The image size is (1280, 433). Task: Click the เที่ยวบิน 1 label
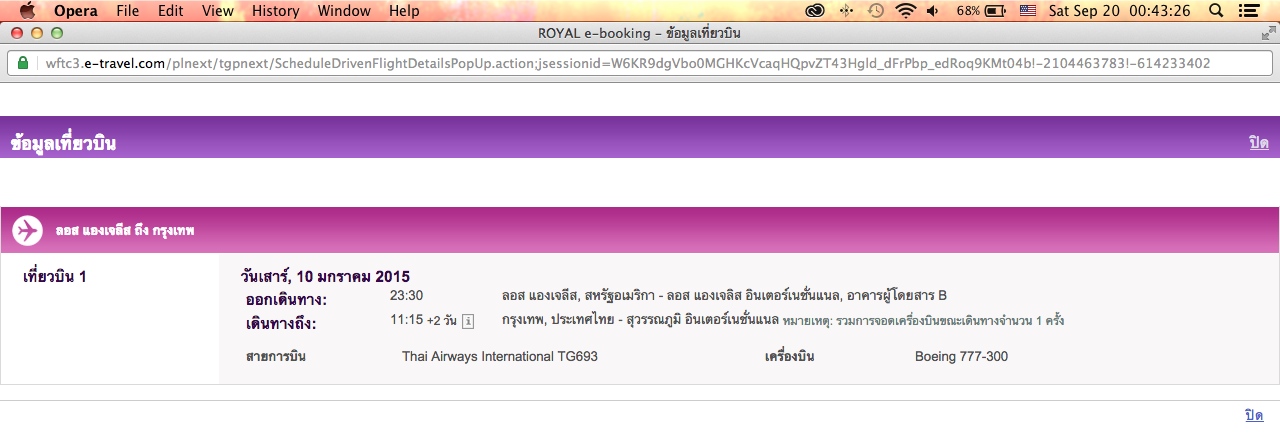coord(54,276)
